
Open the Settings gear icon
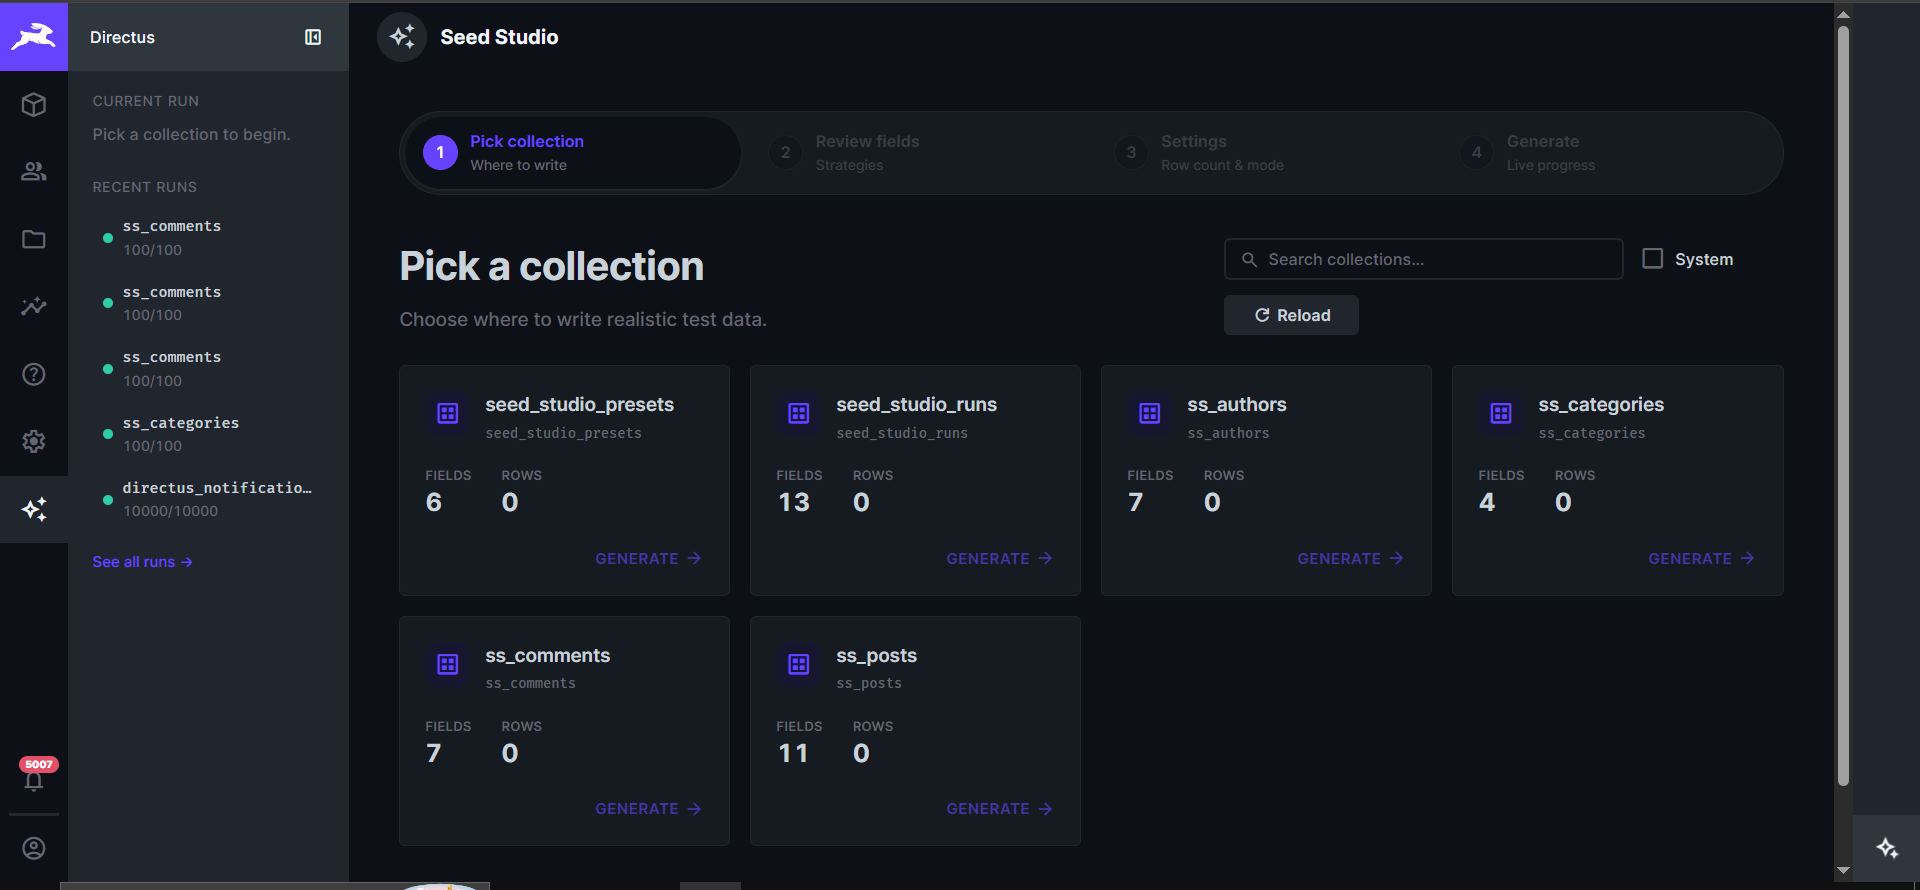(x=34, y=441)
